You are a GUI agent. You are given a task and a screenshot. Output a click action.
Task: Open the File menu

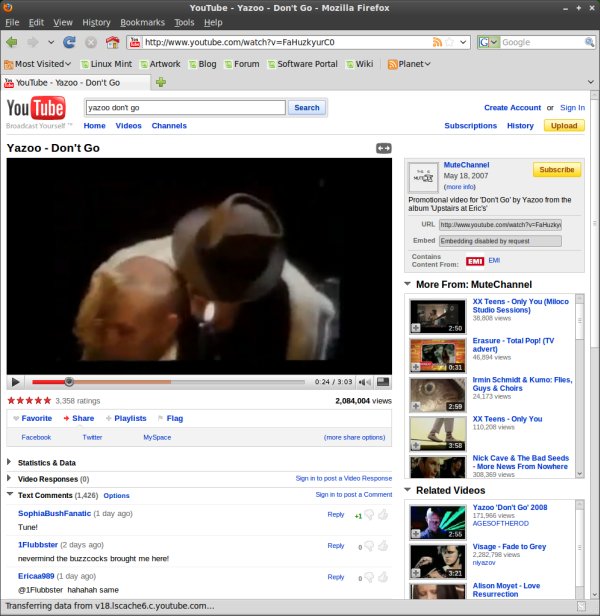tap(12, 22)
